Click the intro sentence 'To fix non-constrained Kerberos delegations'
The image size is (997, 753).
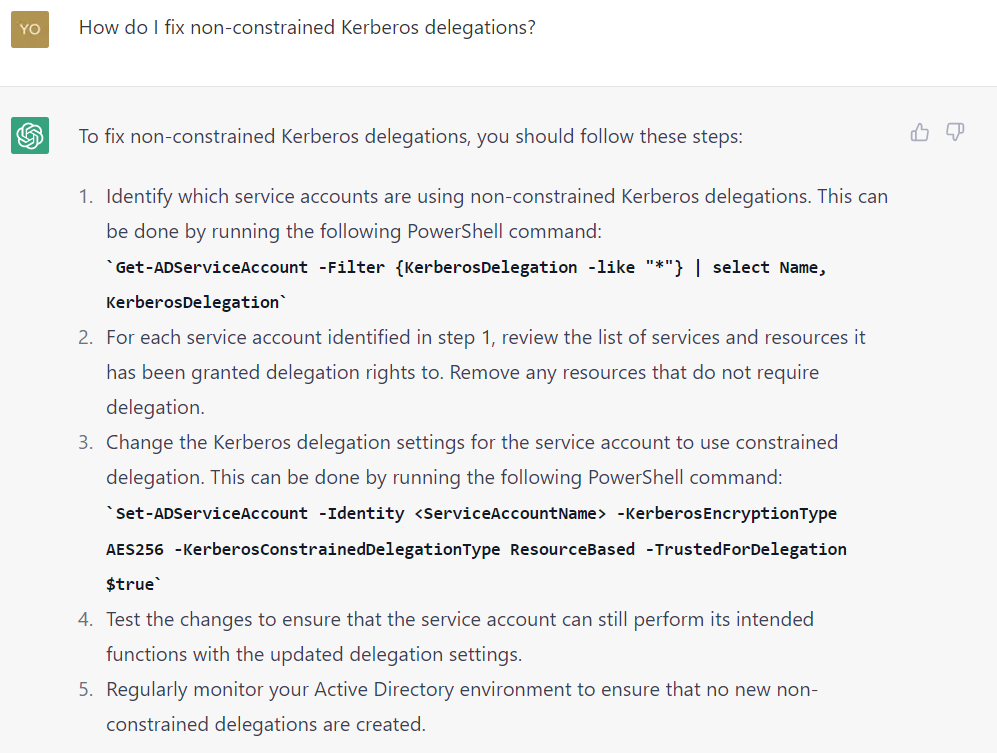[410, 136]
